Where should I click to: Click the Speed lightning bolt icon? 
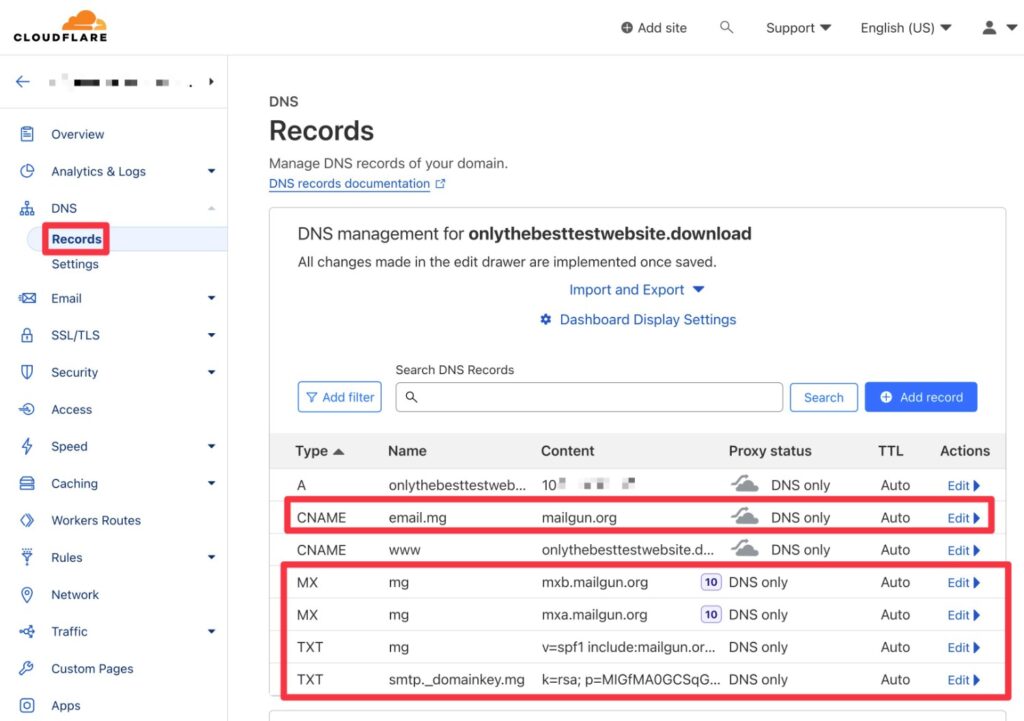click(28, 446)
